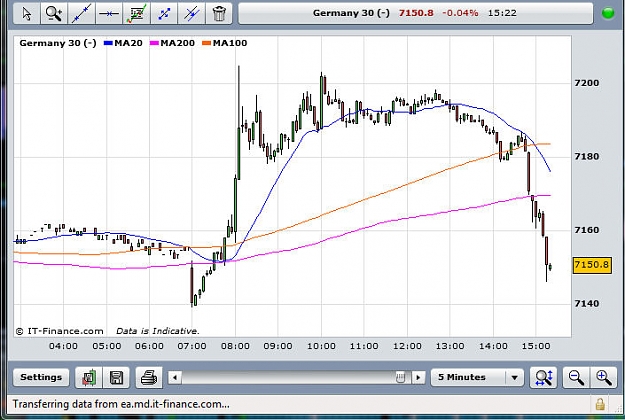This screenshot has height=420, width=625.
Task: Click the Germany 30 instrument title bar
Action: pyautogui.click(x=415, y=13)
